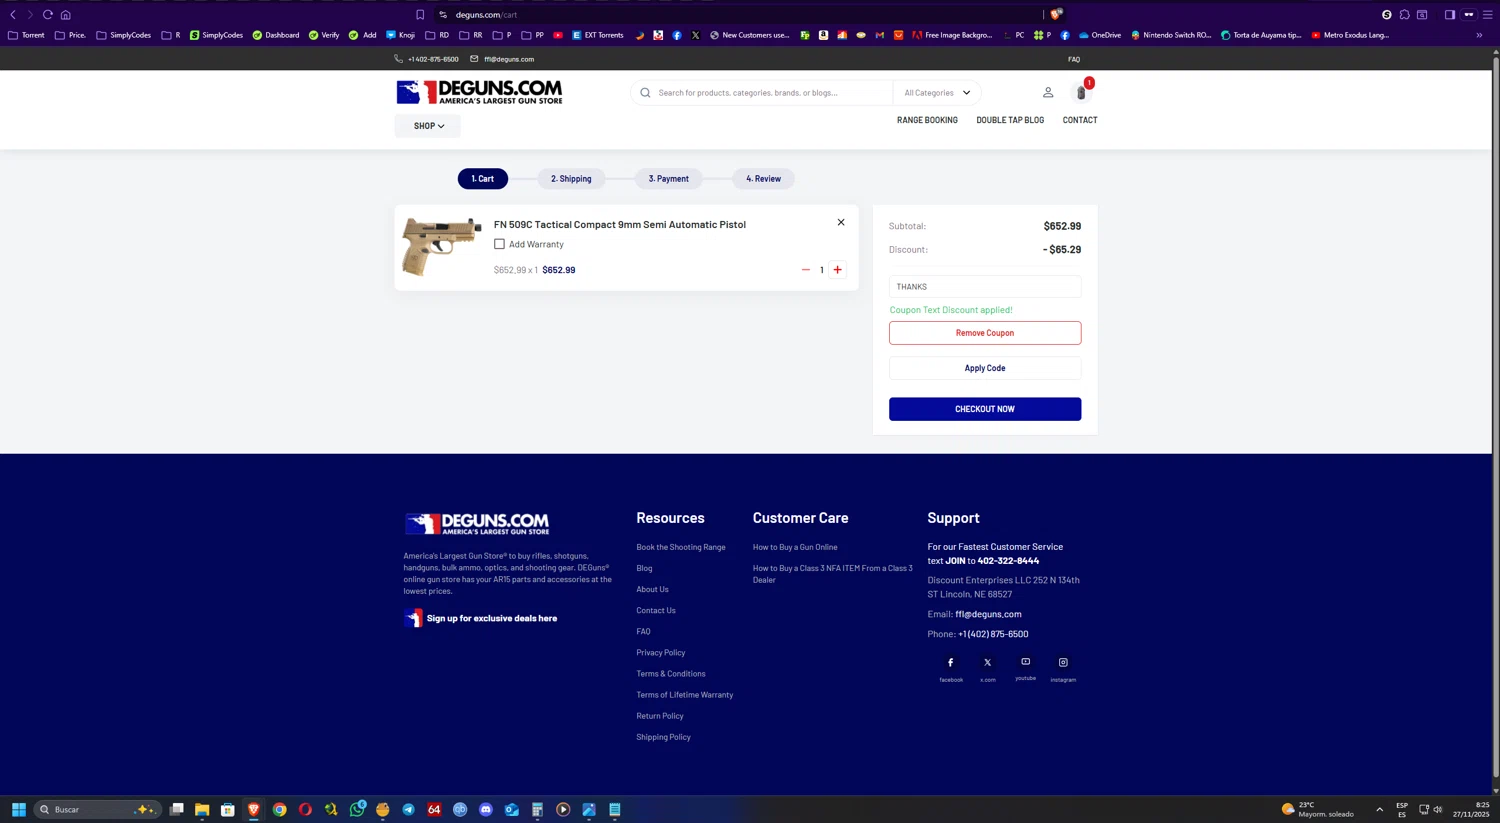Open Terms of Lifetime Warranty link
This screenshot has height=823, width=1500.
coord(685,695)
